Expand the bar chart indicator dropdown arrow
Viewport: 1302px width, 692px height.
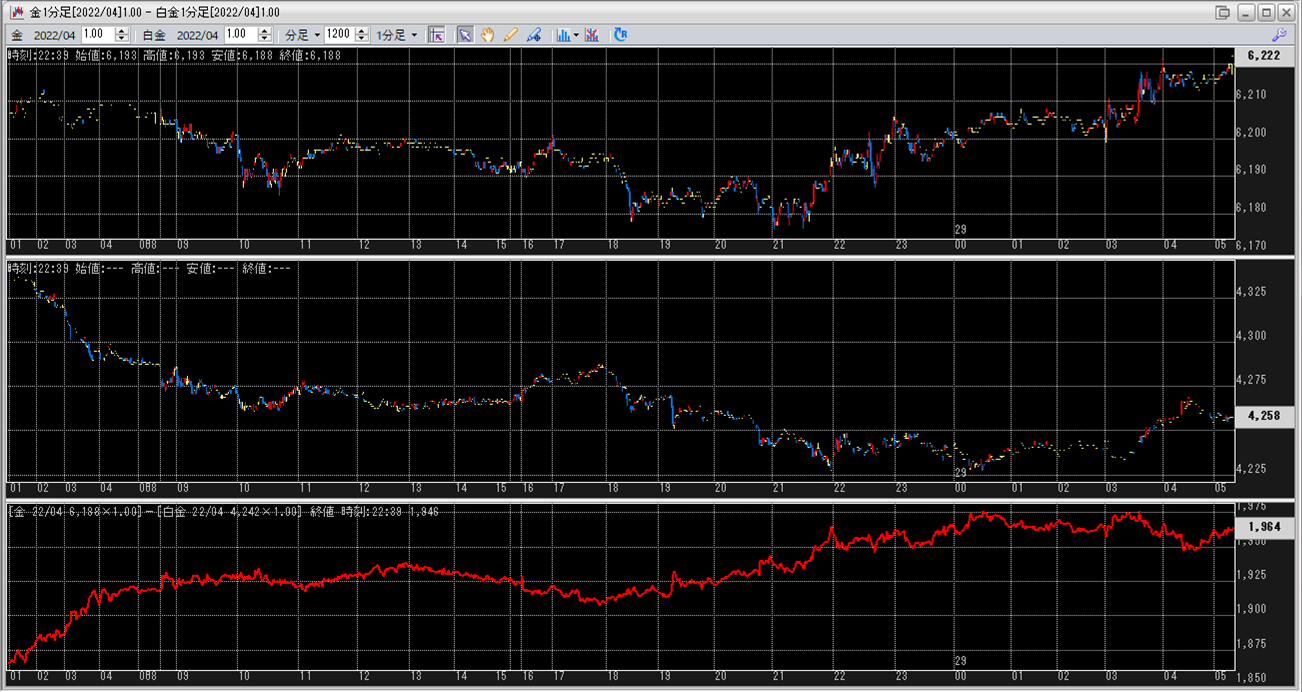point(576,35)
